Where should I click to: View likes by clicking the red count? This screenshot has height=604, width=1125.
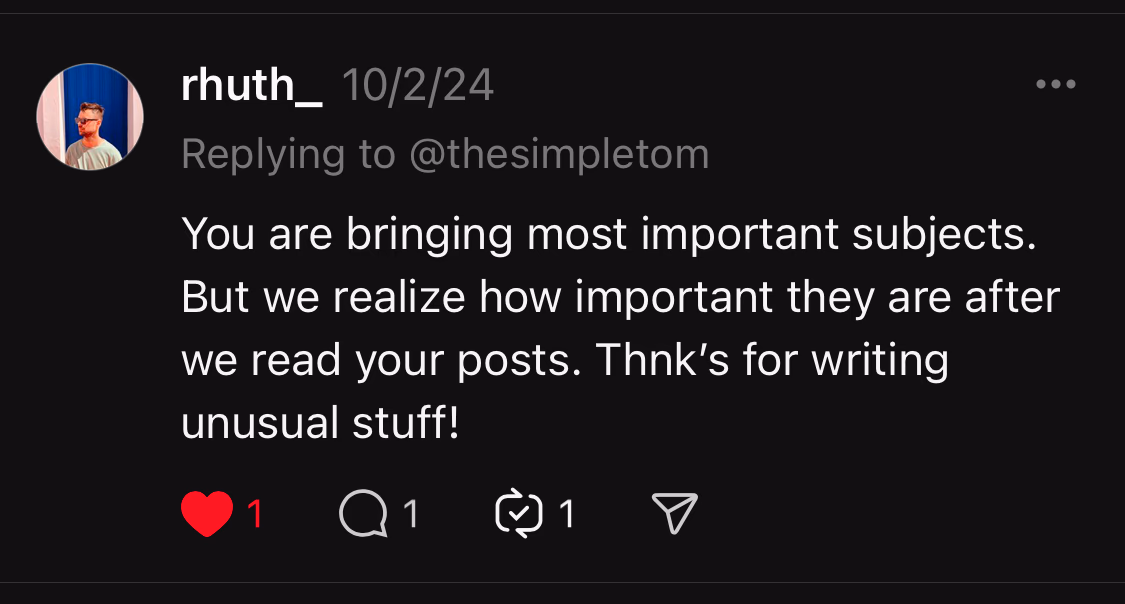pos(255,515)
